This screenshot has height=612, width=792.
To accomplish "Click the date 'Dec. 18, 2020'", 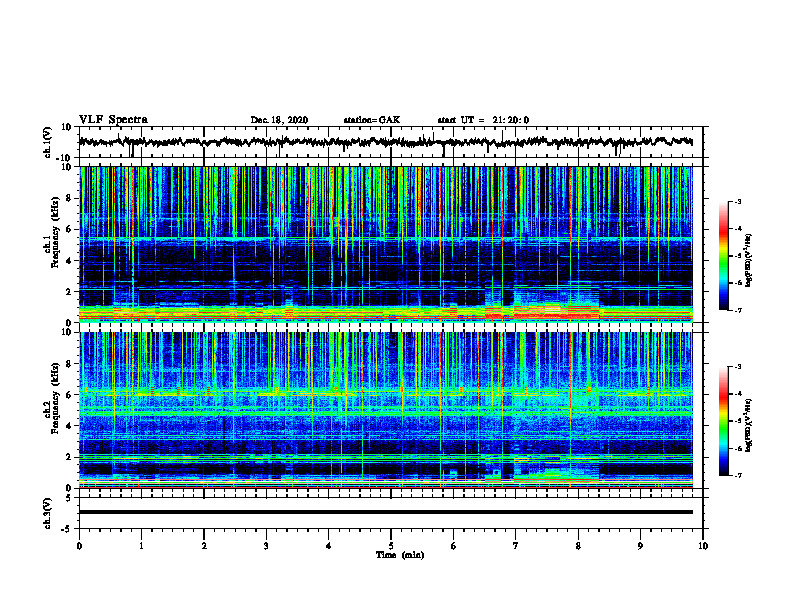I will 279,120.
